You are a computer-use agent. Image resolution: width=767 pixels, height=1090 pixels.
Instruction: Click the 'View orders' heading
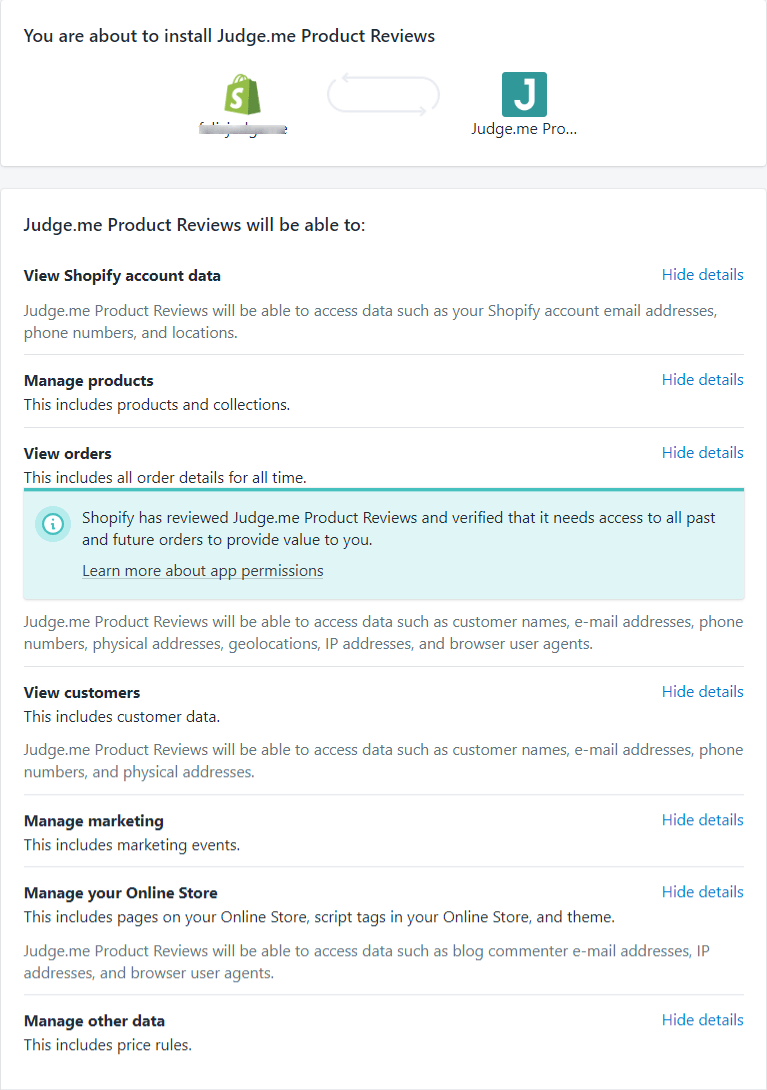point(67,454)
